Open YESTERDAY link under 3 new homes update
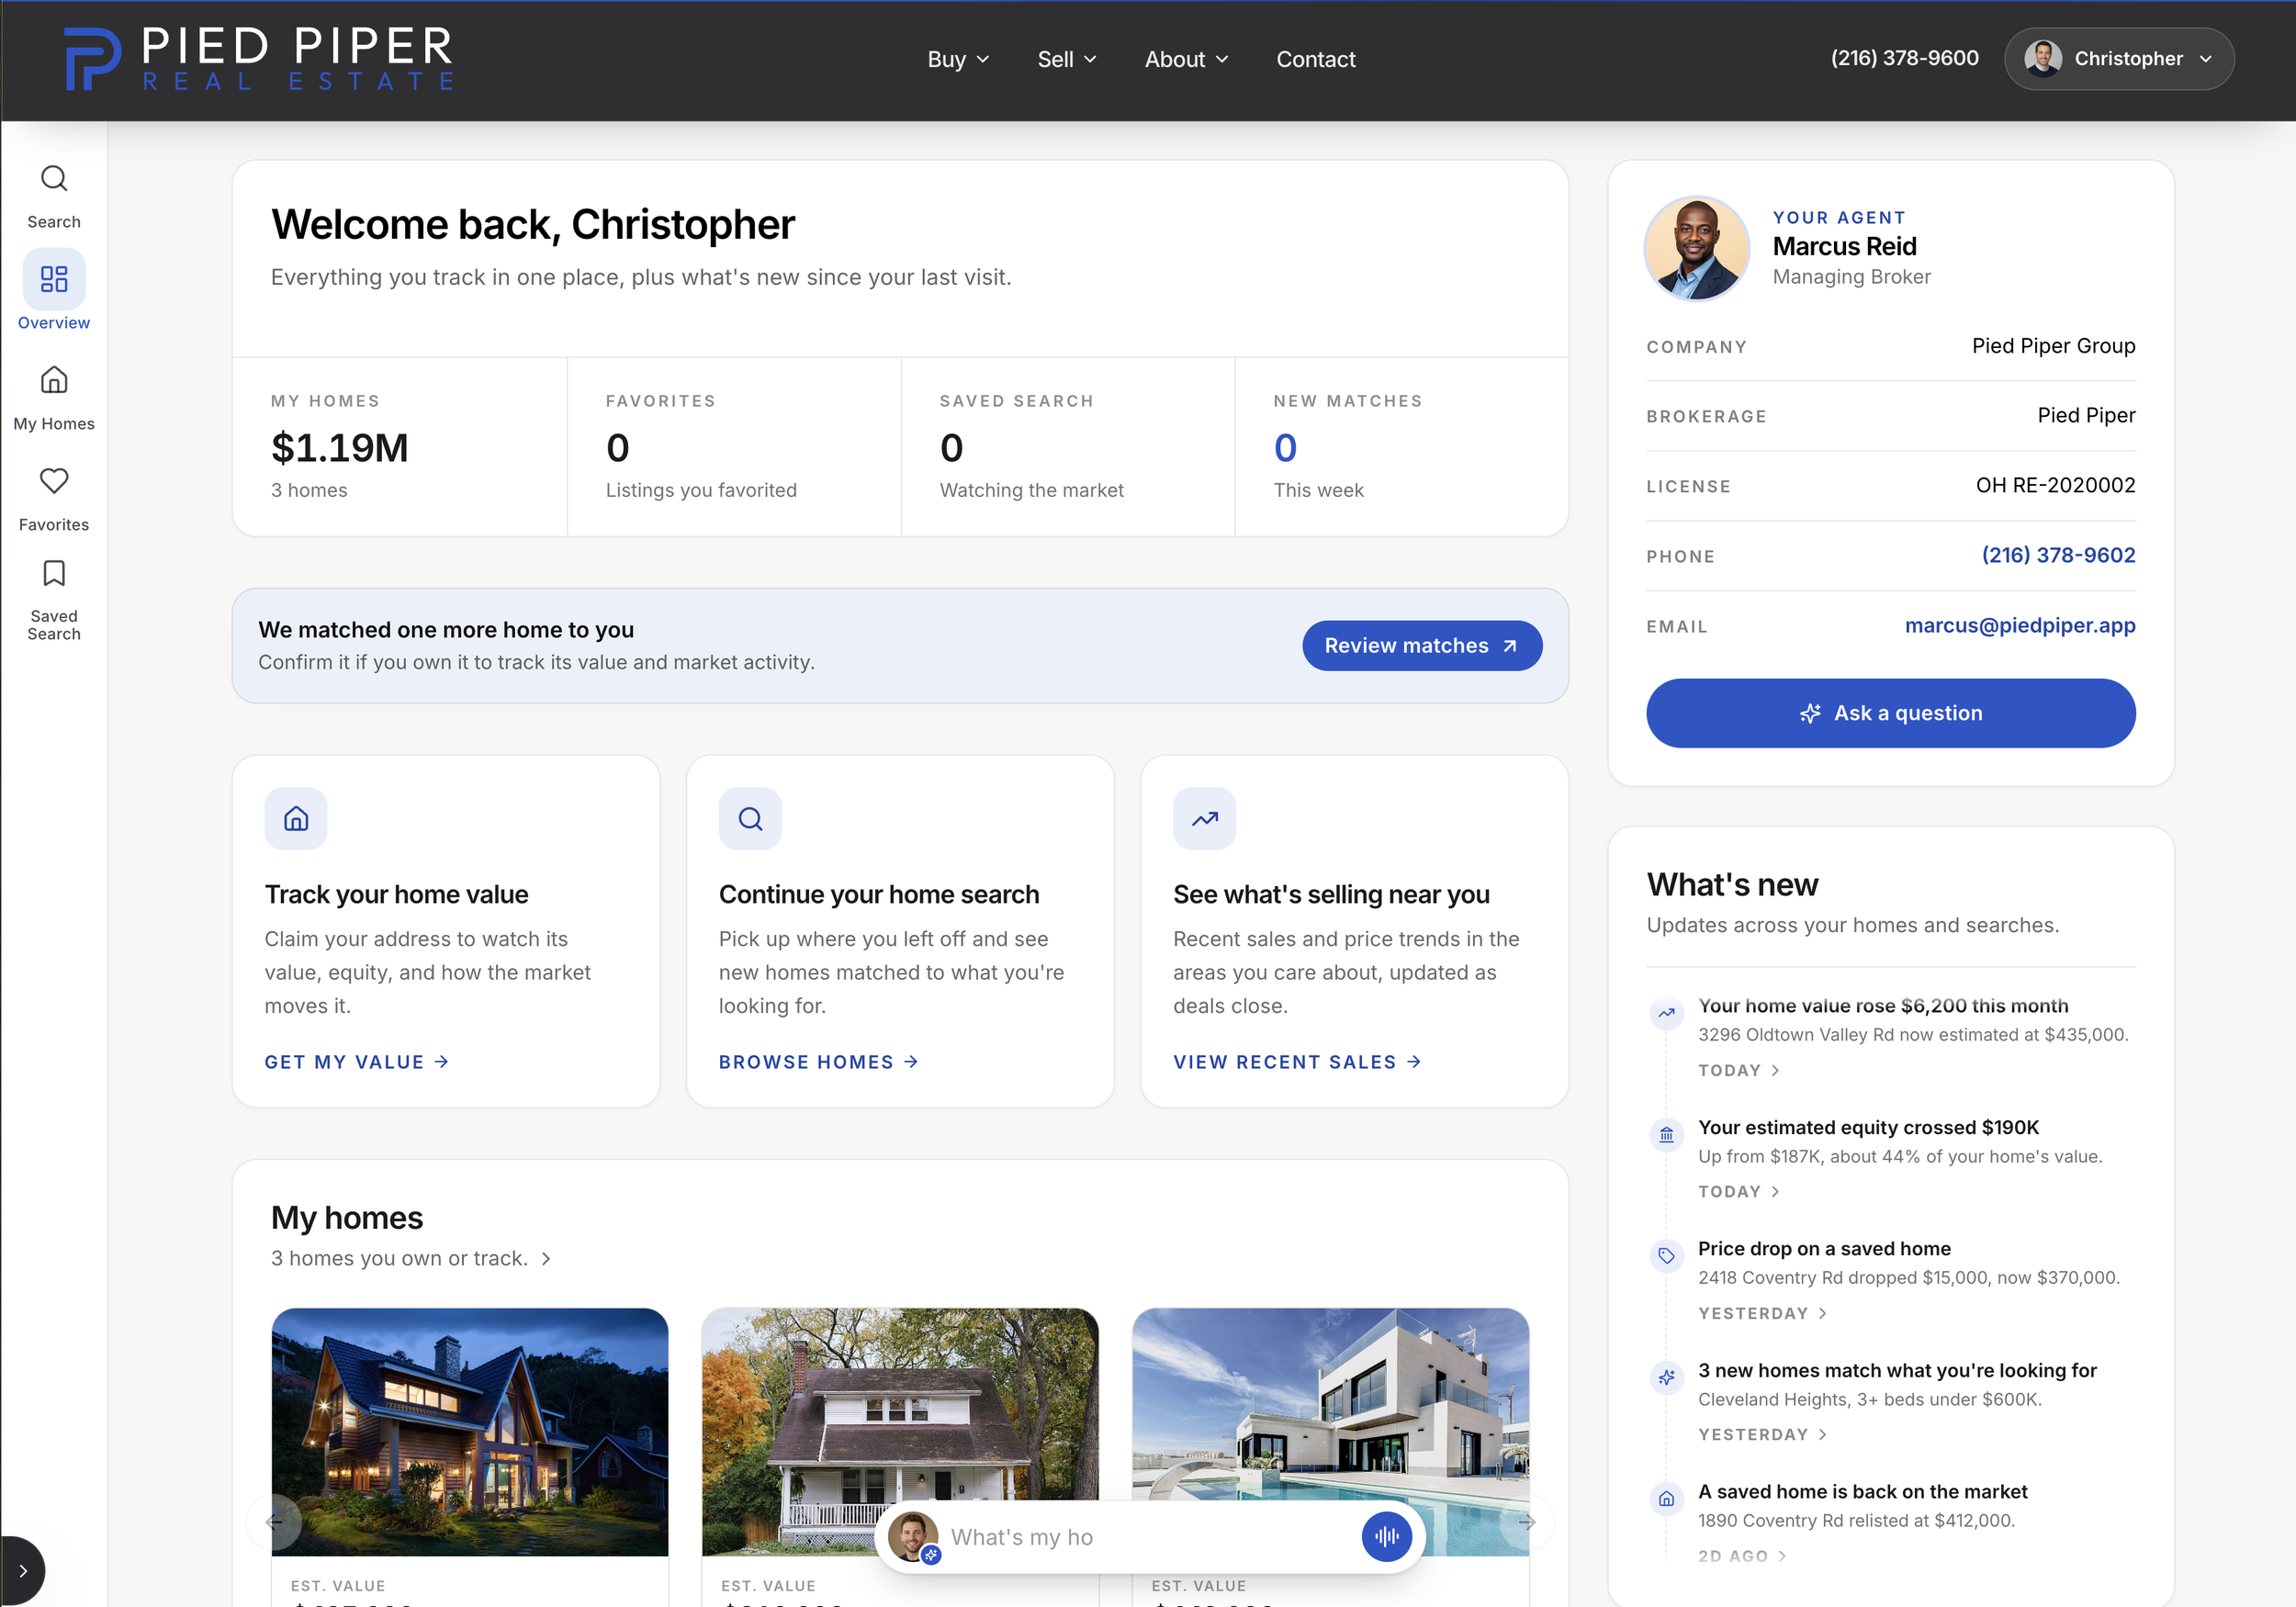2296x1607 pixels. 1763,1434
